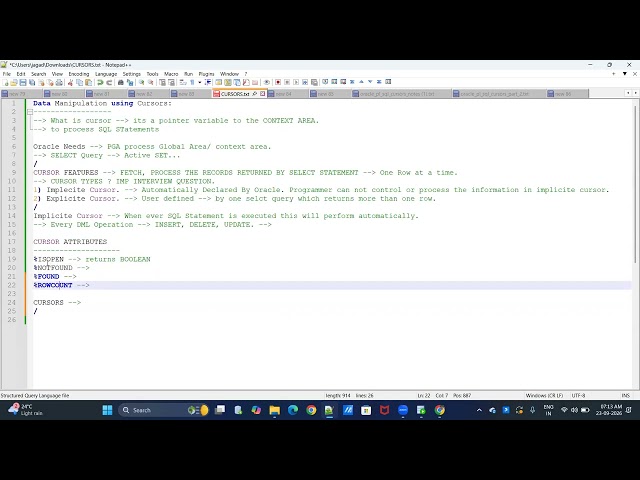The width and height of the screenshot is (640, 480).
Task: Start macro recording with red button
Action: (x=278, y=82)
